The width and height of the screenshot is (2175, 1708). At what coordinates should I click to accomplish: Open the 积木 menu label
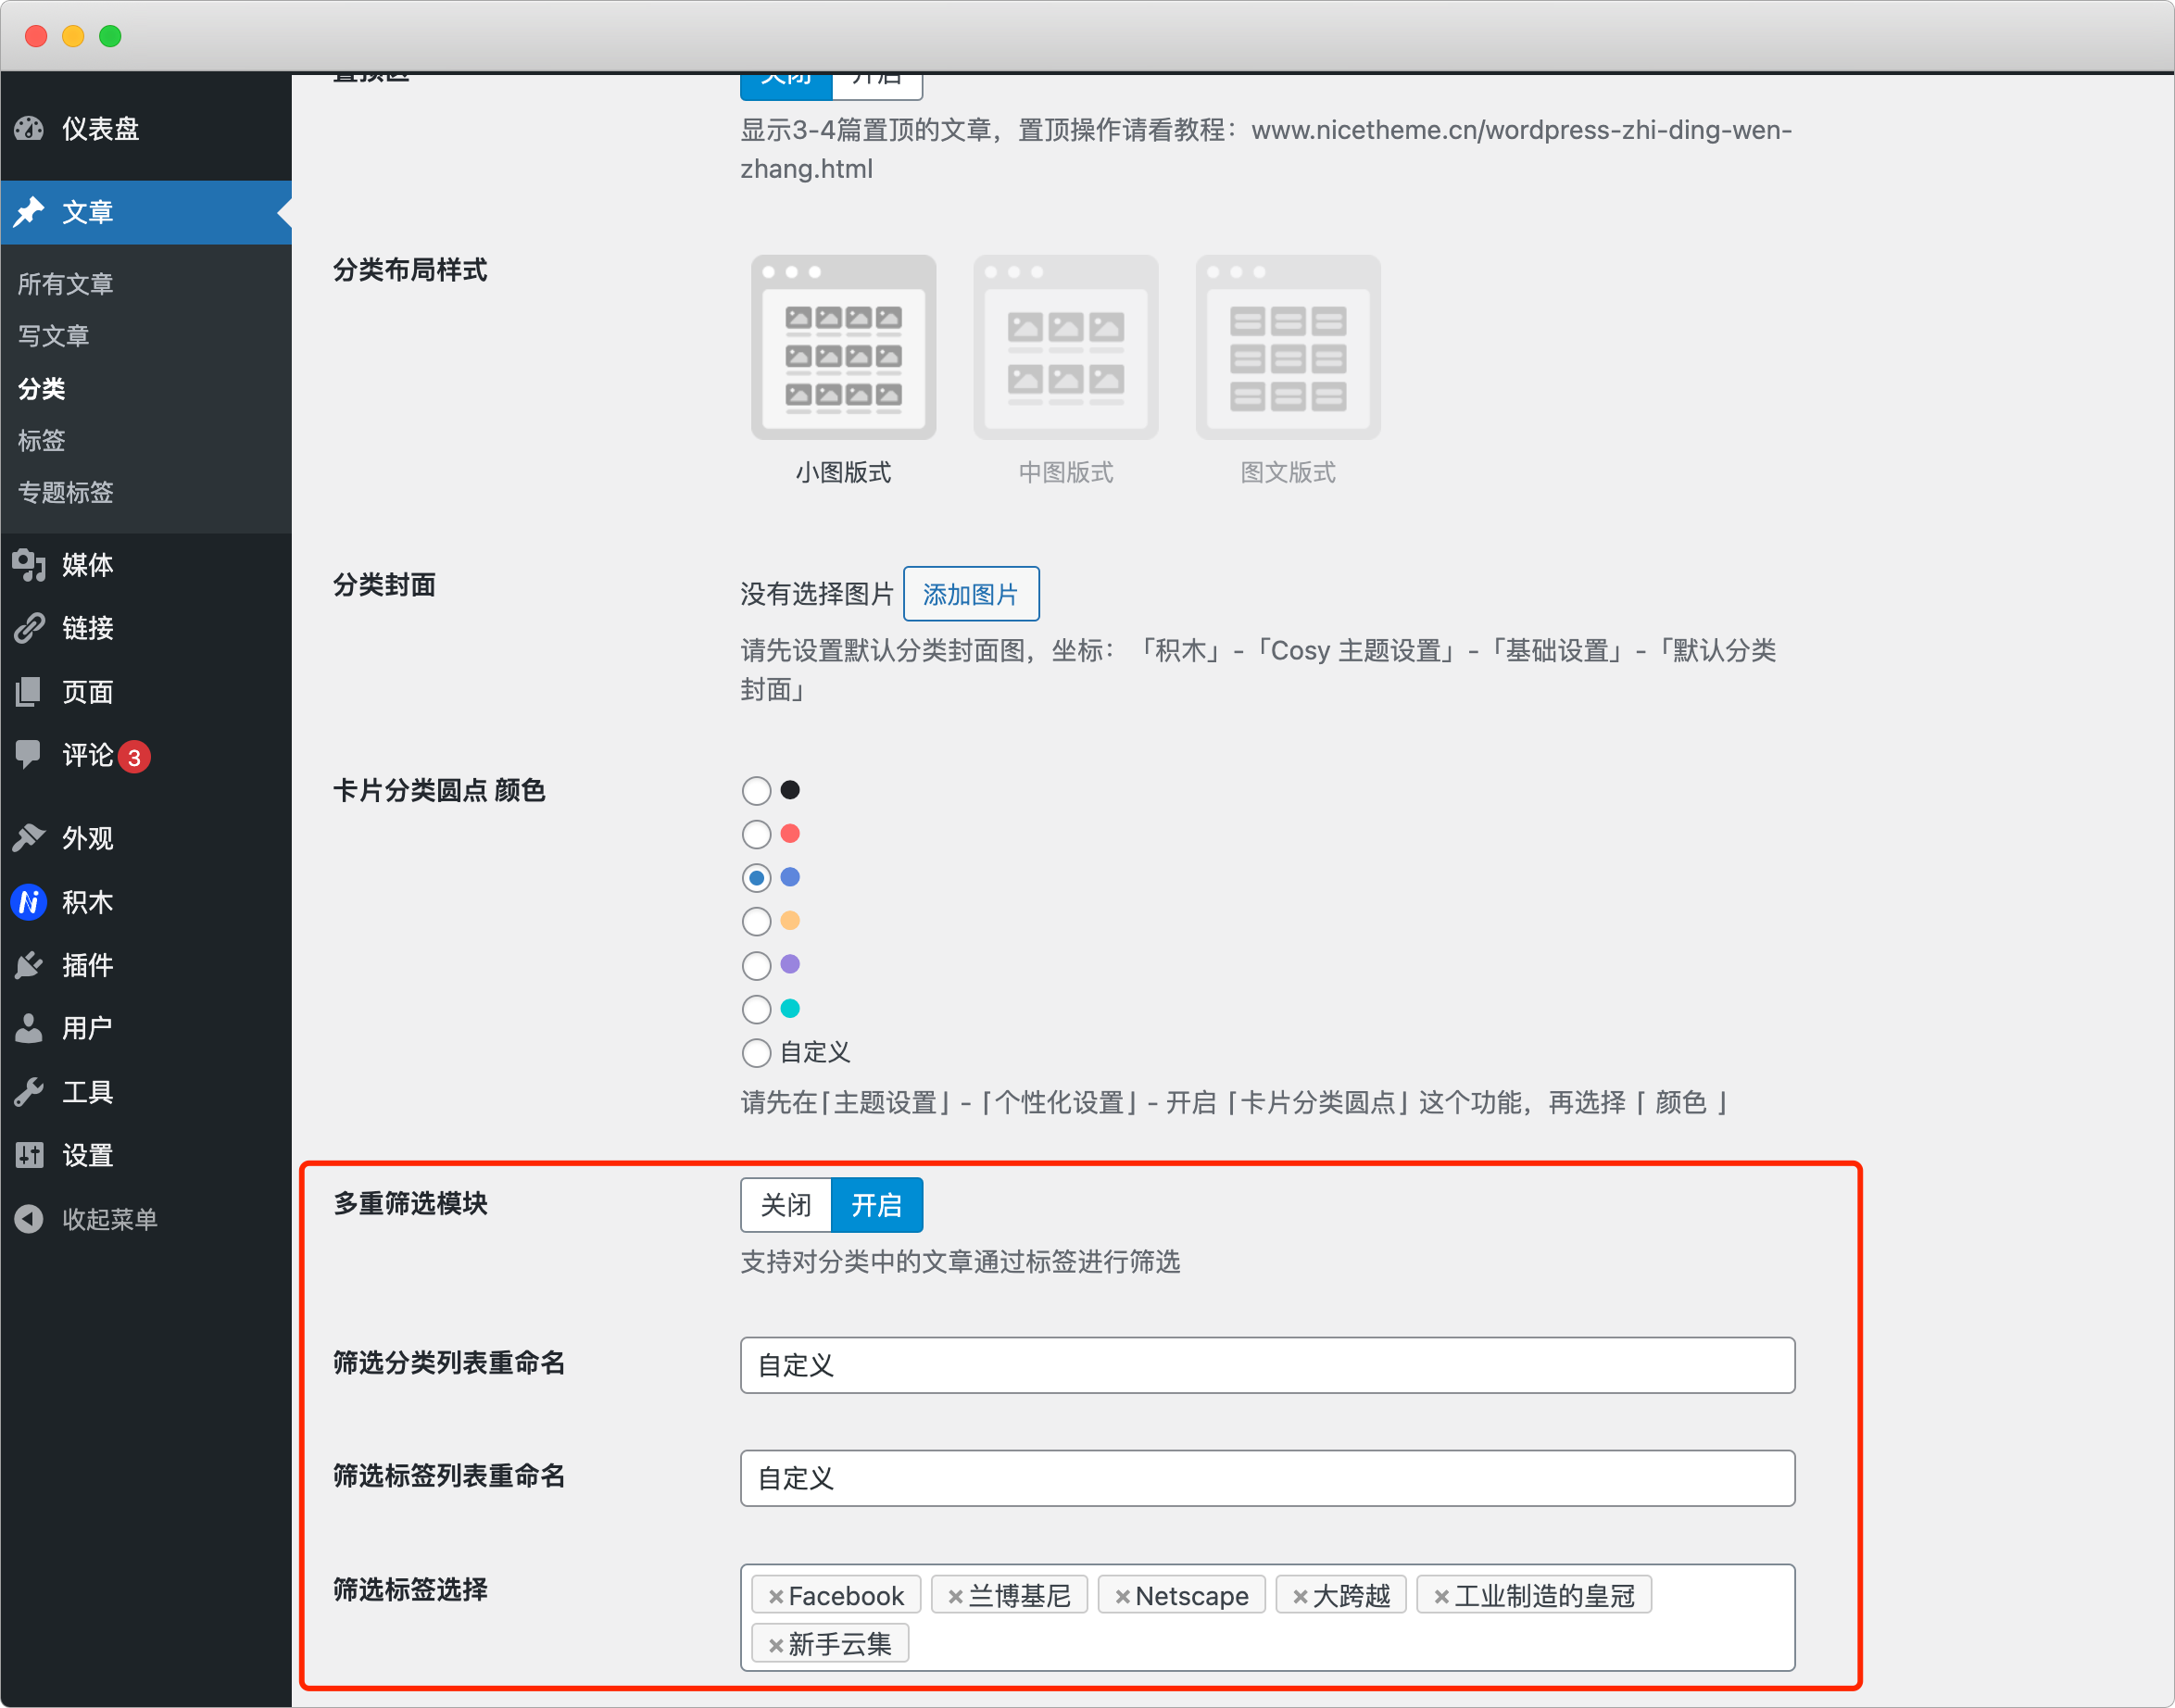tap(88, 902)
